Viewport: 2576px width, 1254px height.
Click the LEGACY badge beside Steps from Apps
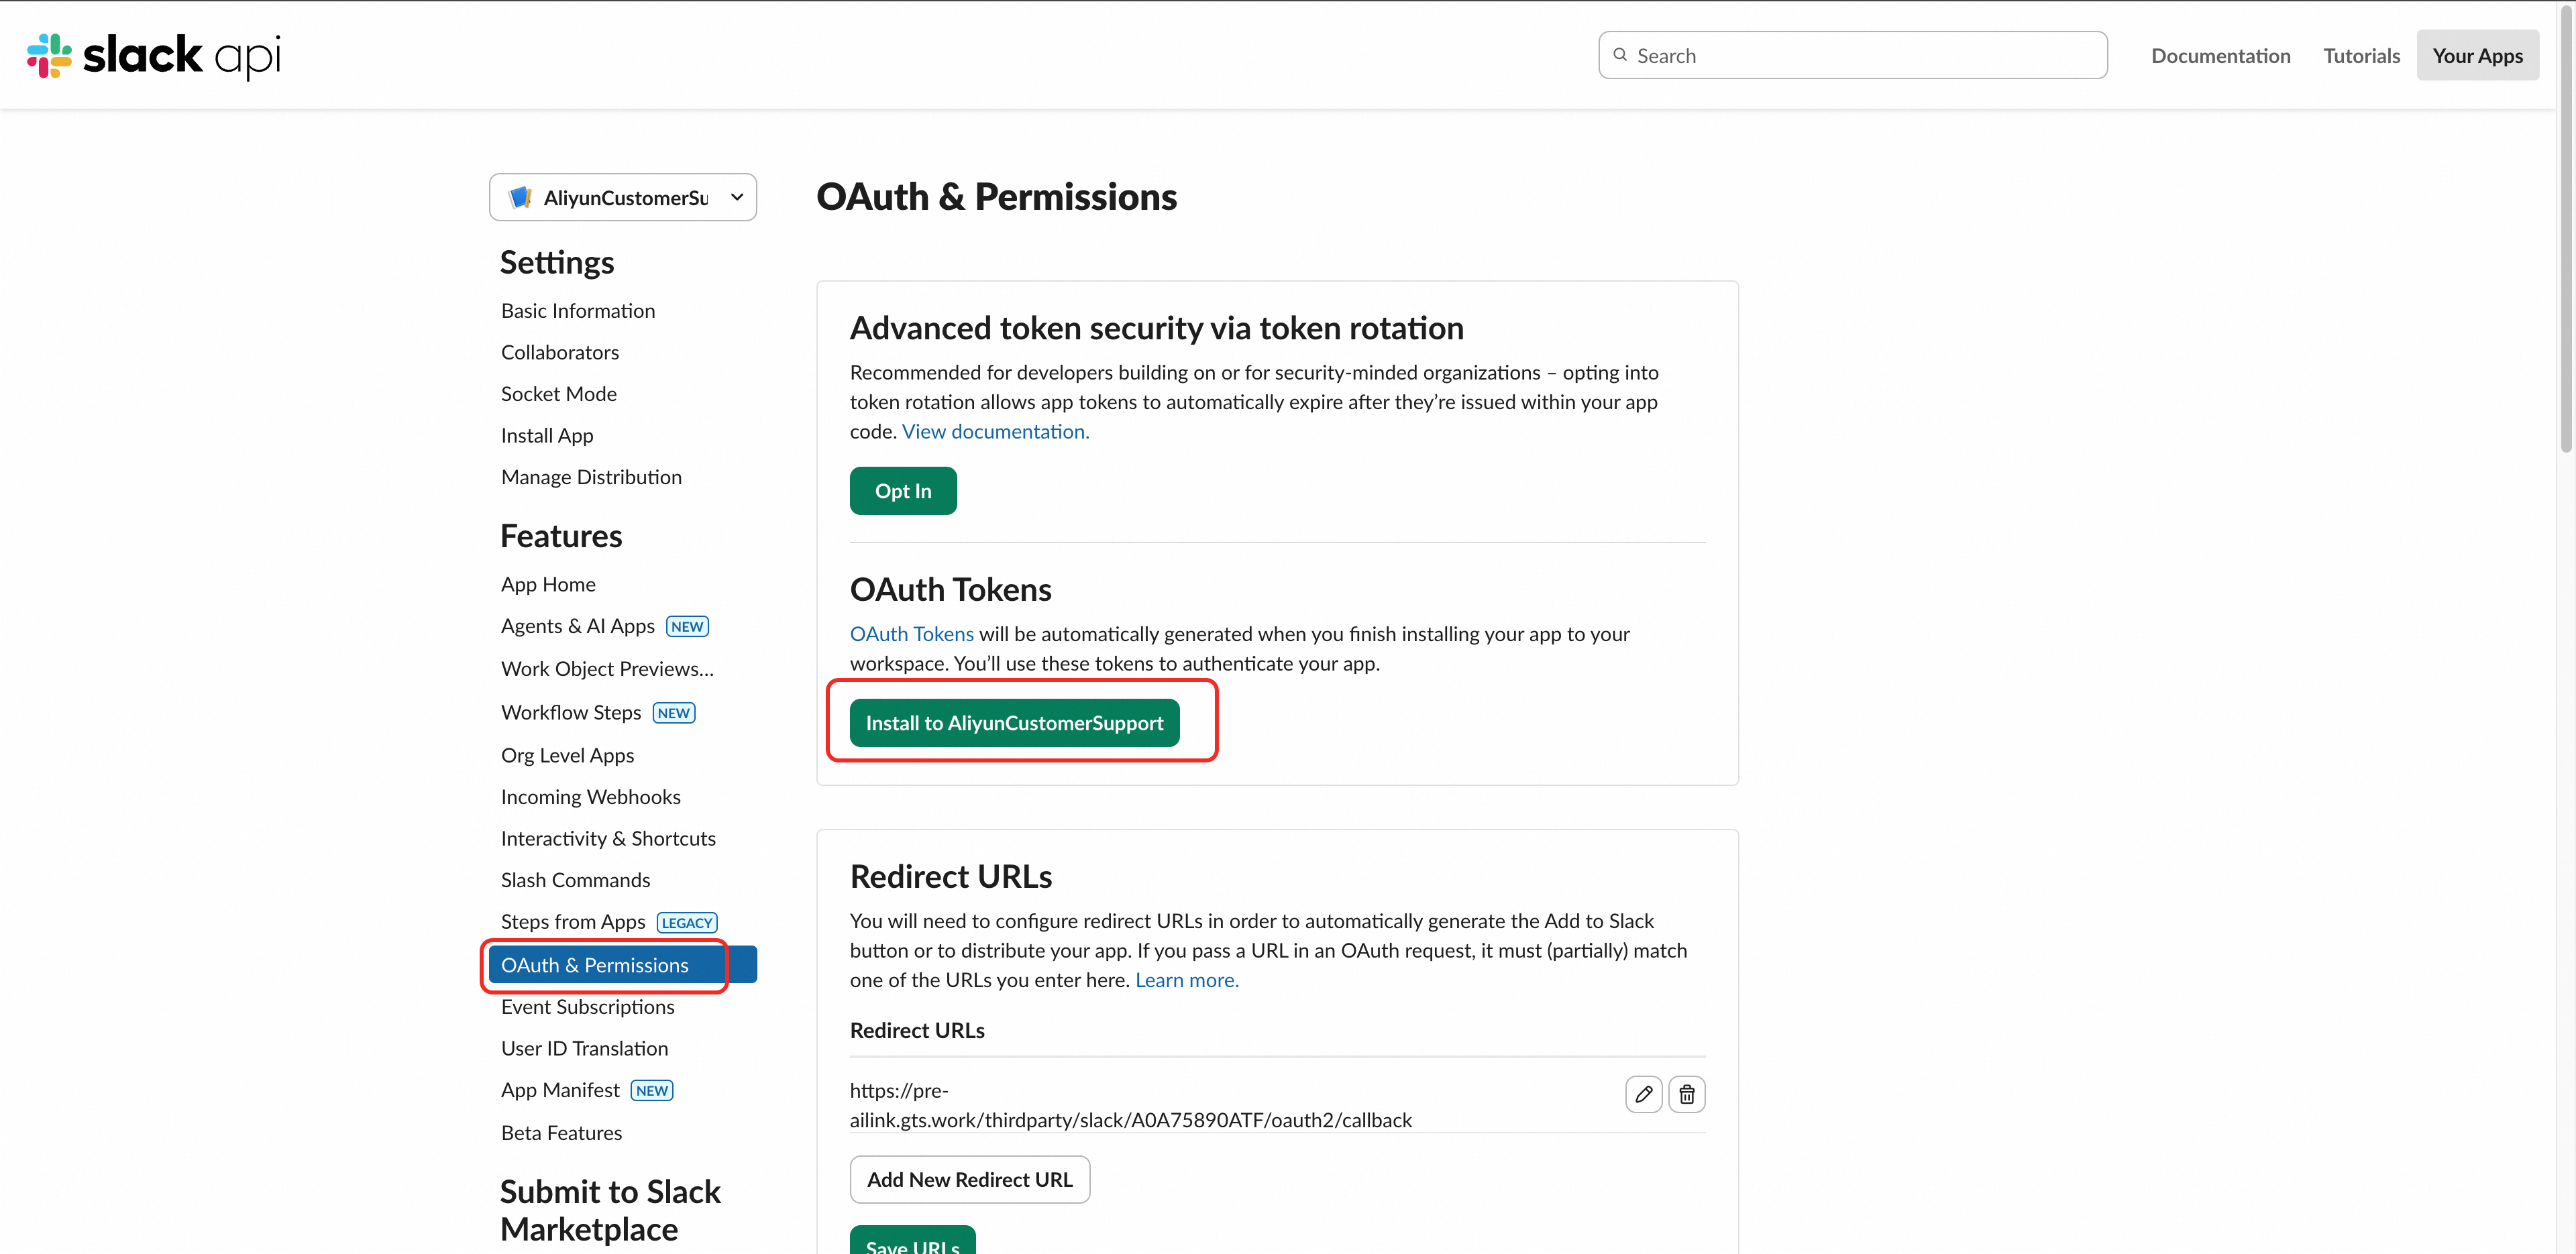687,922
